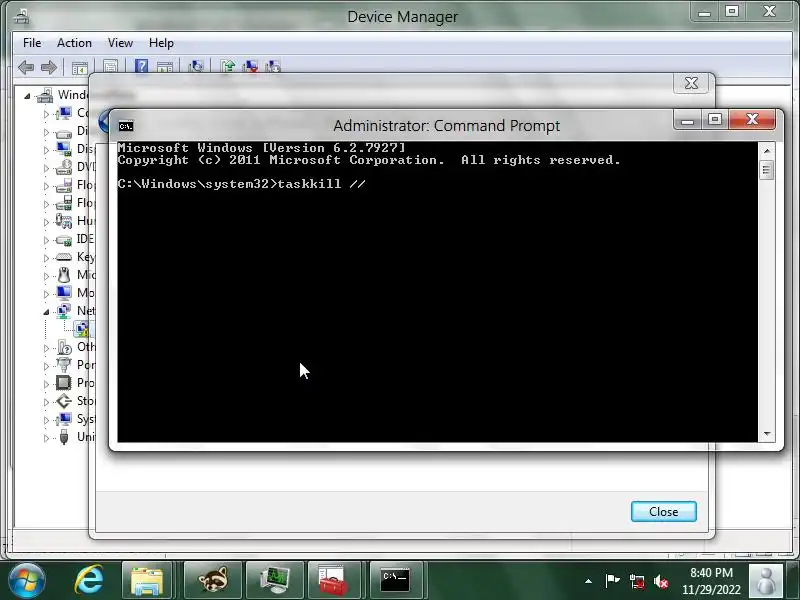Open the File menu in Device Manager
This screenshot has width=800, height=600.
pyautogui.click(x=32, y=43)
